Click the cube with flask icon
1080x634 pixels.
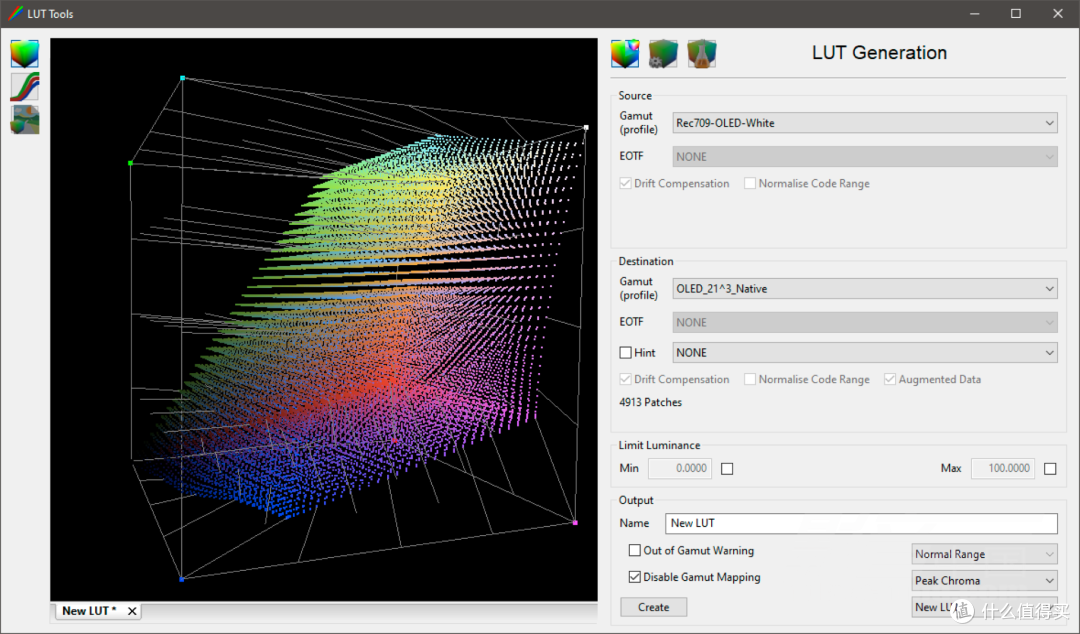[x=702, y=54]
